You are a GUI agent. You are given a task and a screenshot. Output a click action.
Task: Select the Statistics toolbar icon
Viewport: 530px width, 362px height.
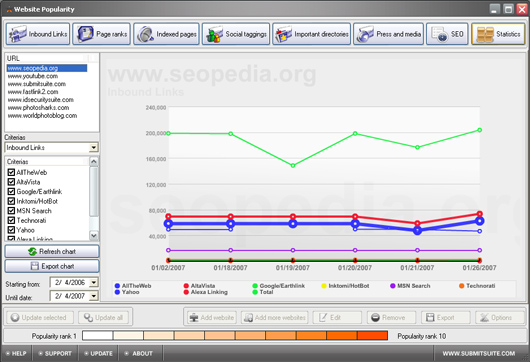(x=498, y=34)
